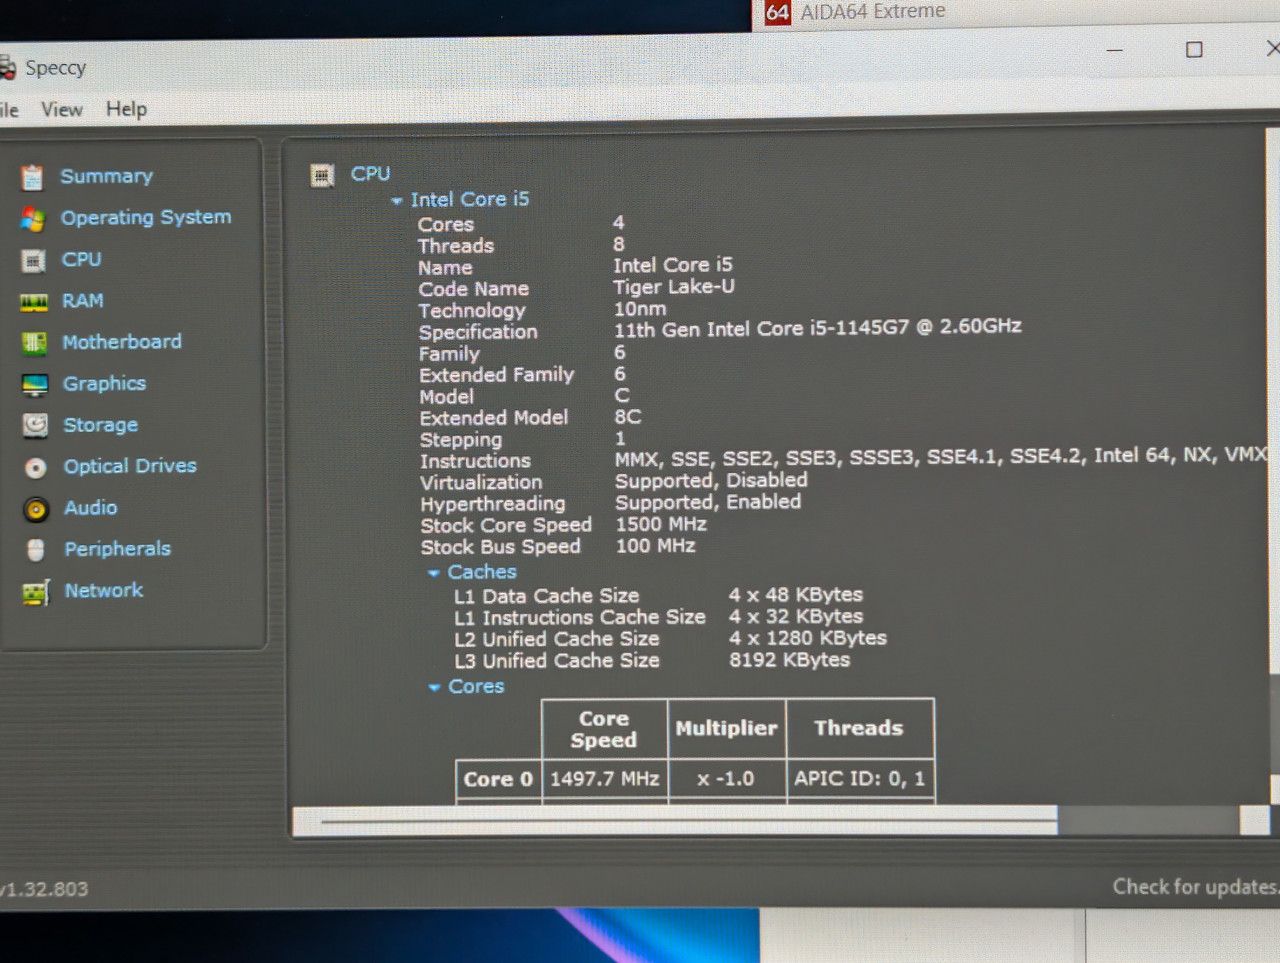The image size is (1280, 963).
Task: Select the Storage drive icon
Action: coord(35,426)
